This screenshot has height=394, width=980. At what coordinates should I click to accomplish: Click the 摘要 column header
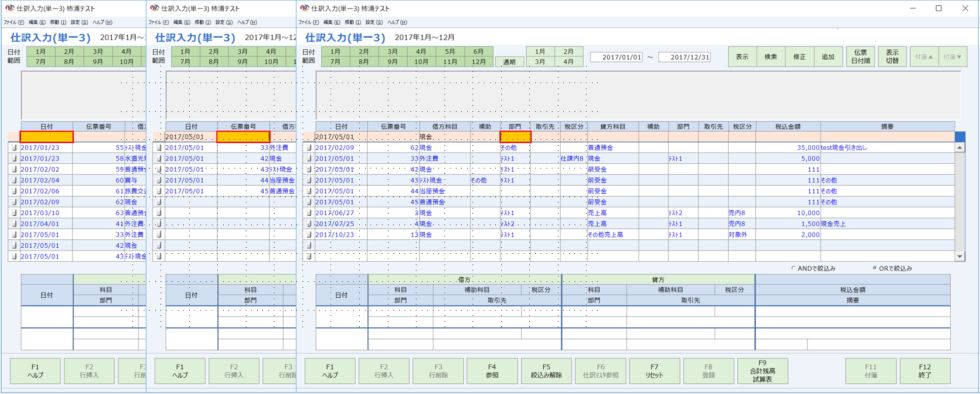[x=887, y=126]
